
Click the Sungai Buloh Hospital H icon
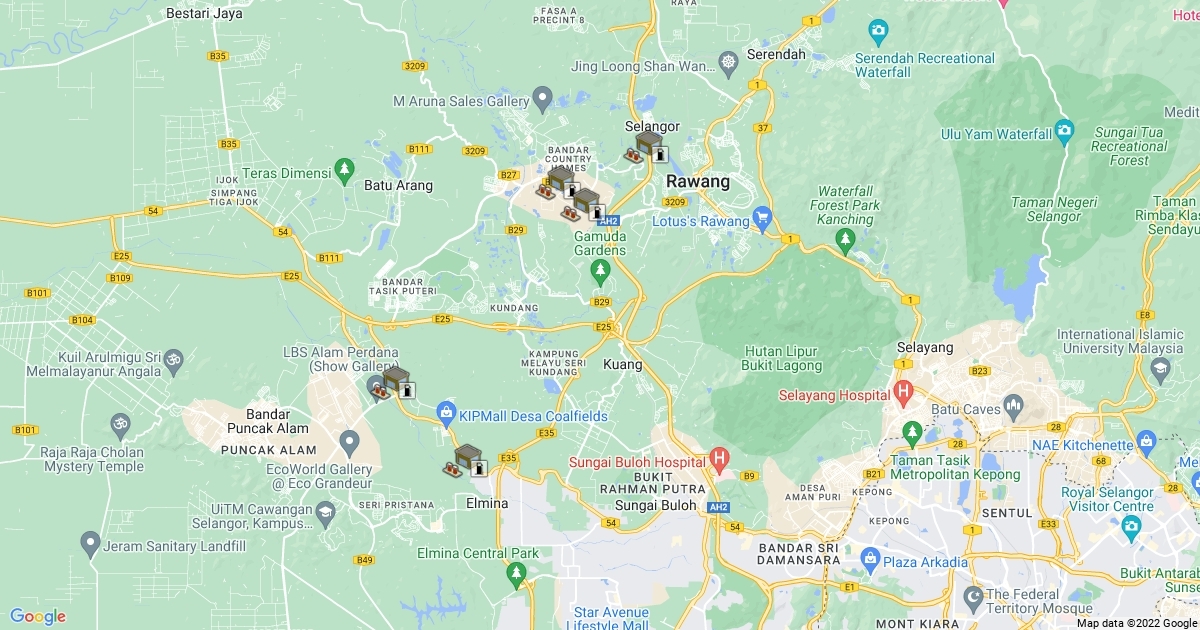coord(718,460)
